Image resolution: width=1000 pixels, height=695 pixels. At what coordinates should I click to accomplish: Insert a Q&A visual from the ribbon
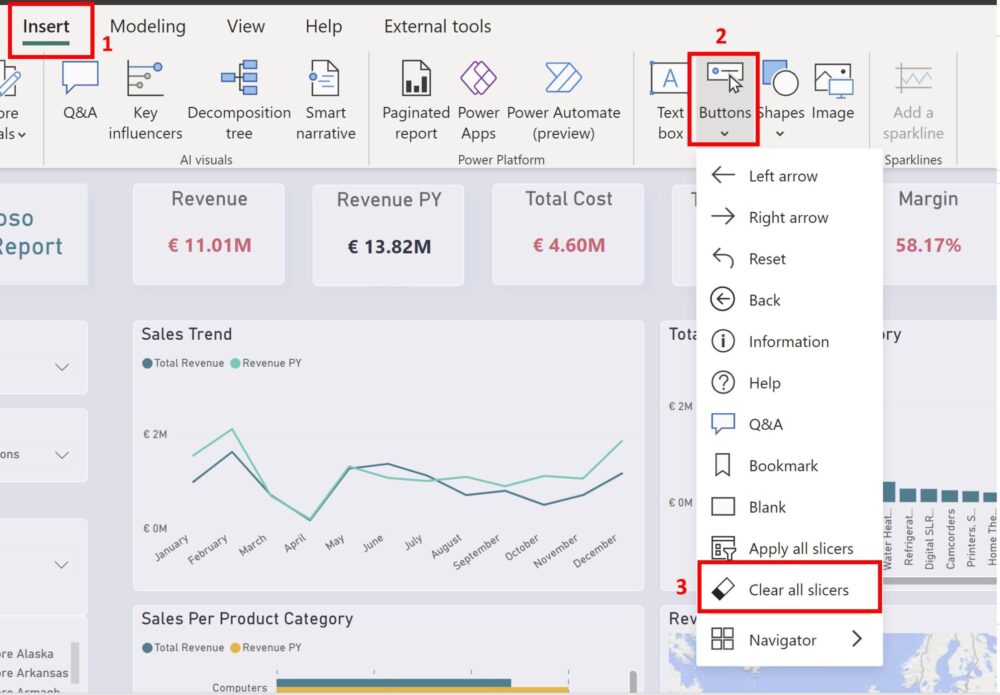click(80, 97)
